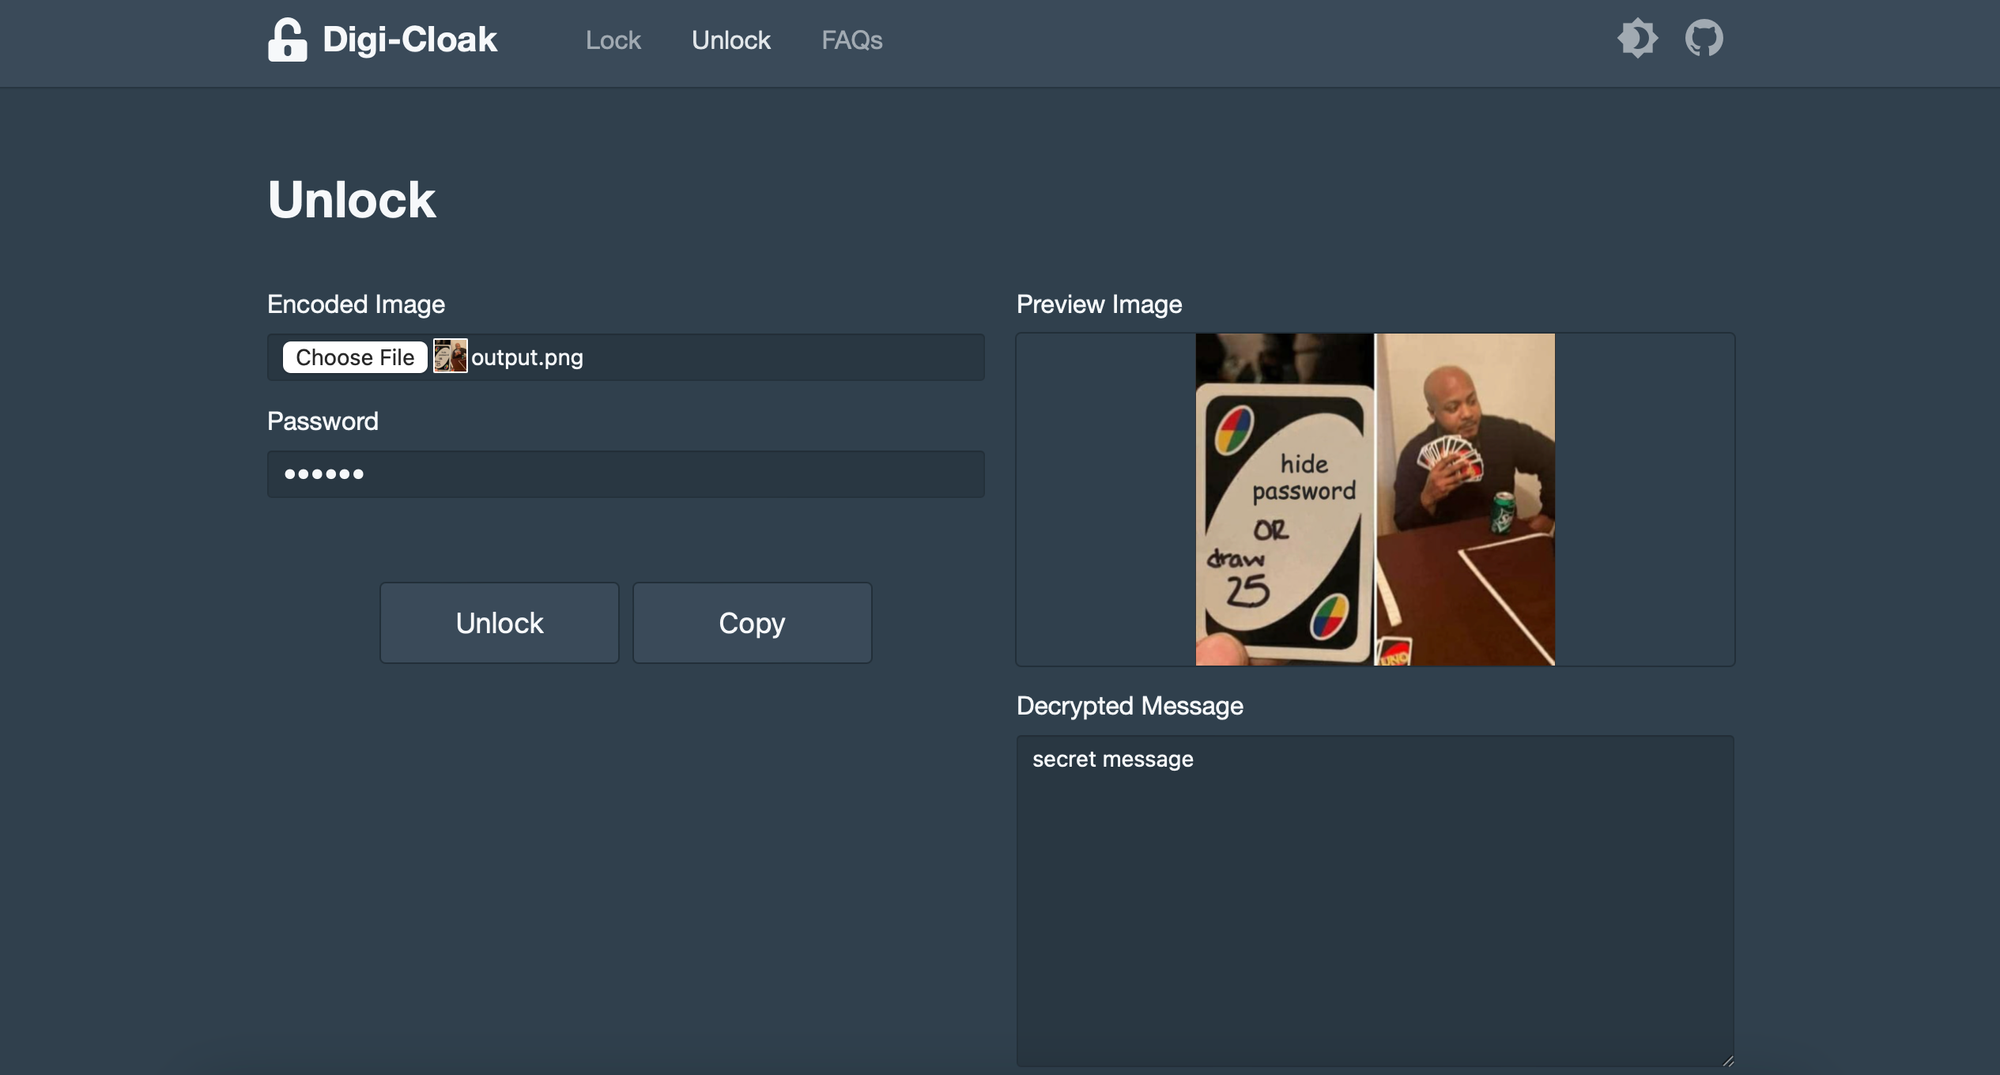Open the GitHub repository icon

pyautogui.click(x=1704, y=39)
